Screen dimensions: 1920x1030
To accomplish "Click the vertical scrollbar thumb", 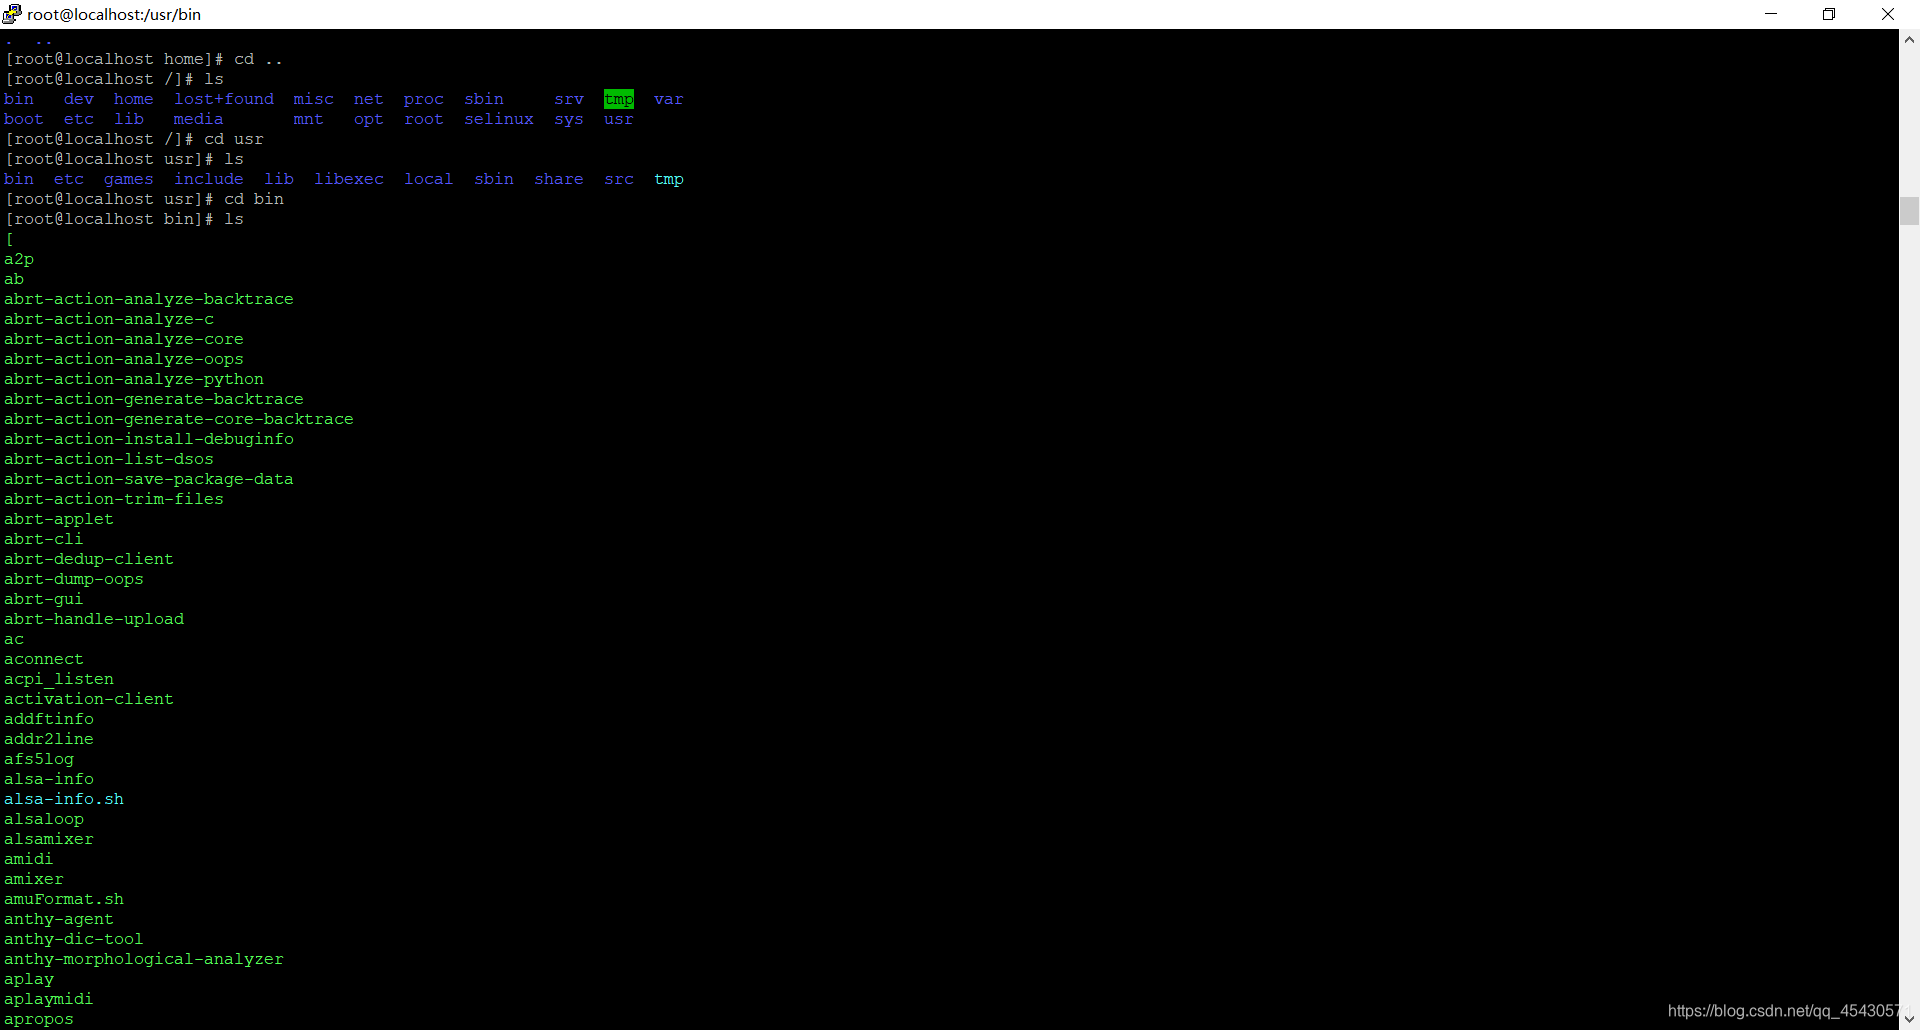I will [1909, 211].
